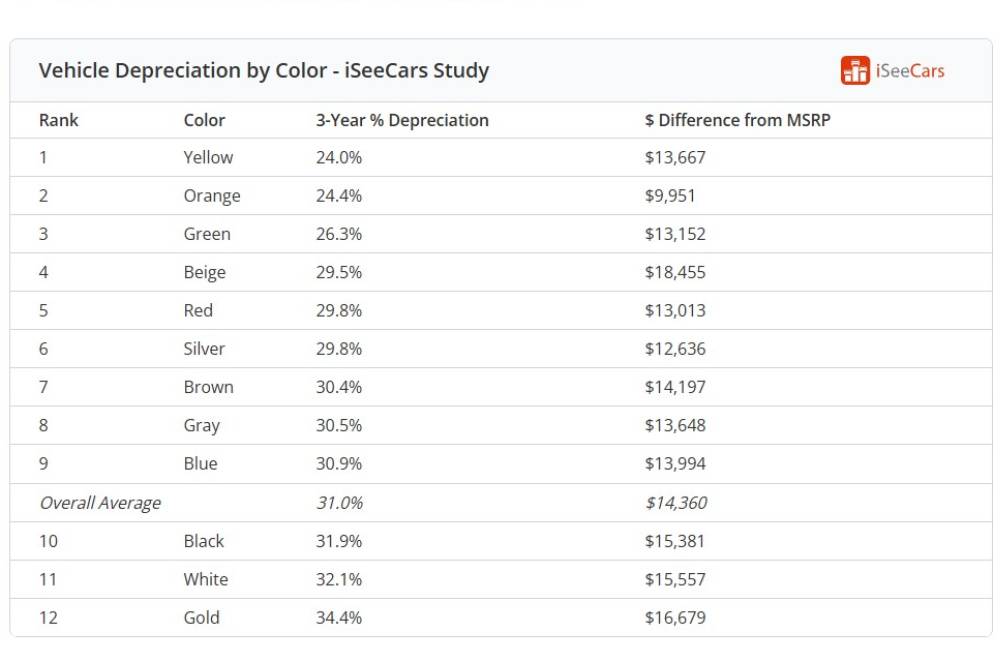The image size is (1000, 667).
Task: Click Green's 26.3% depreciation value
Action: click(339, 234)
